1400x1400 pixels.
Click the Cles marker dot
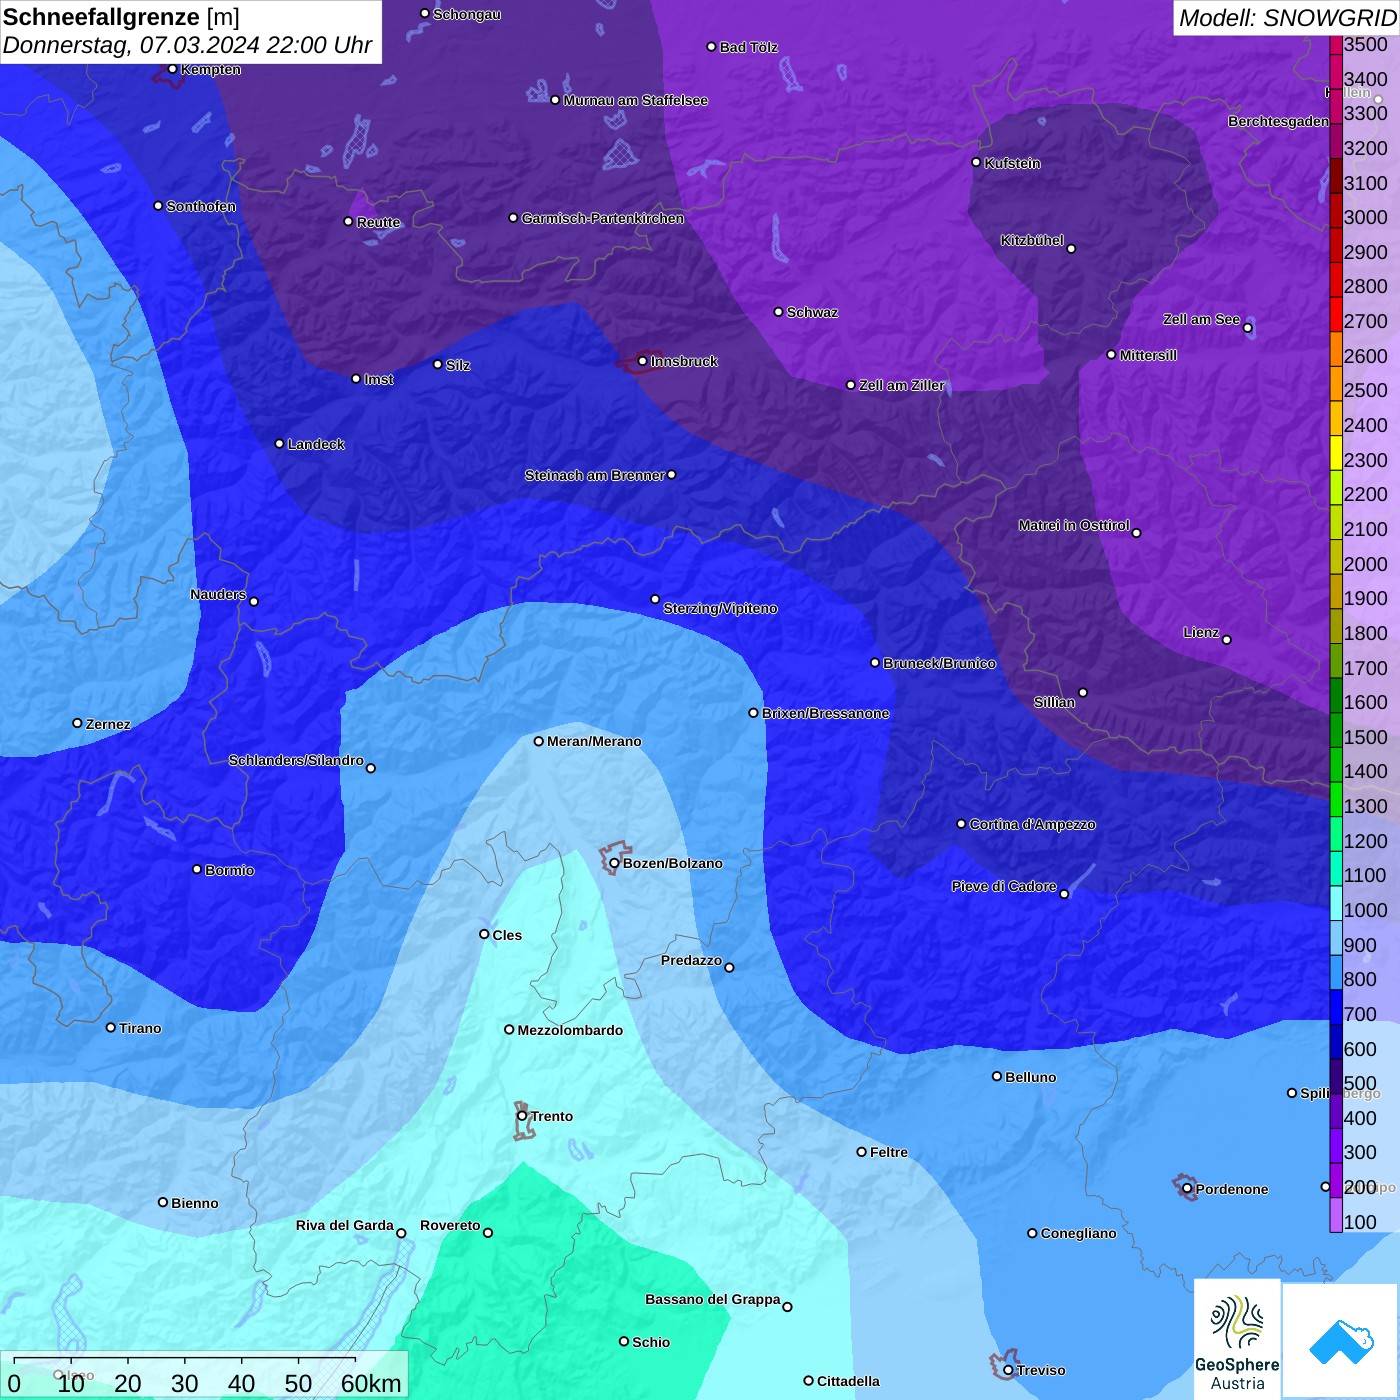(484, 934)
